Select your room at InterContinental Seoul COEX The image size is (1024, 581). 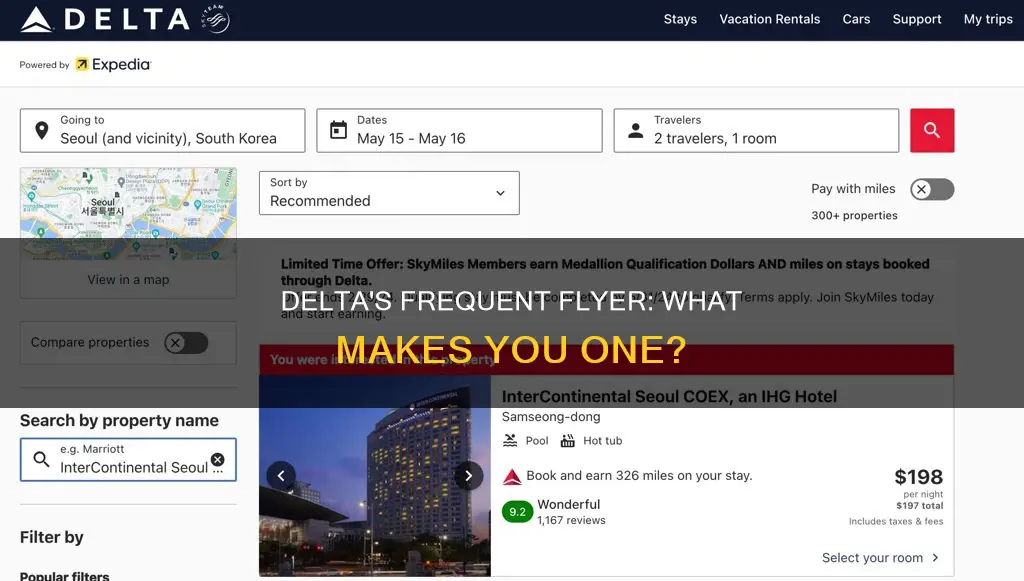874,558
